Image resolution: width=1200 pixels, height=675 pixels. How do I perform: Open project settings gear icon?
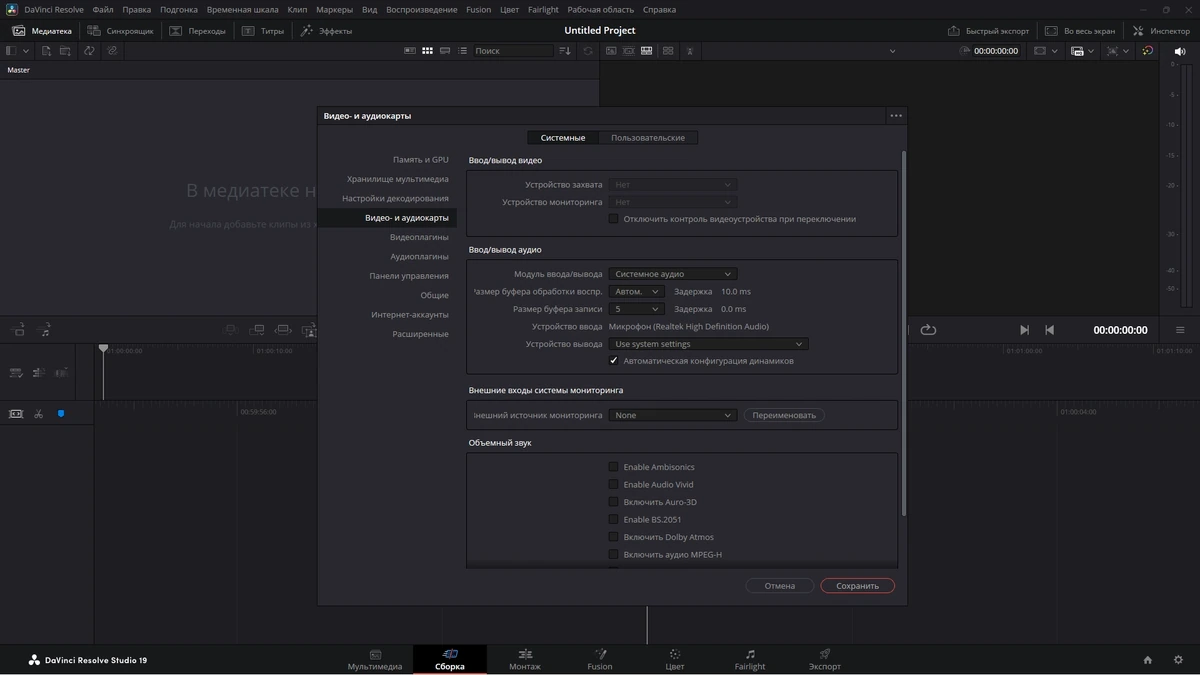click(x=1178, y=660)
